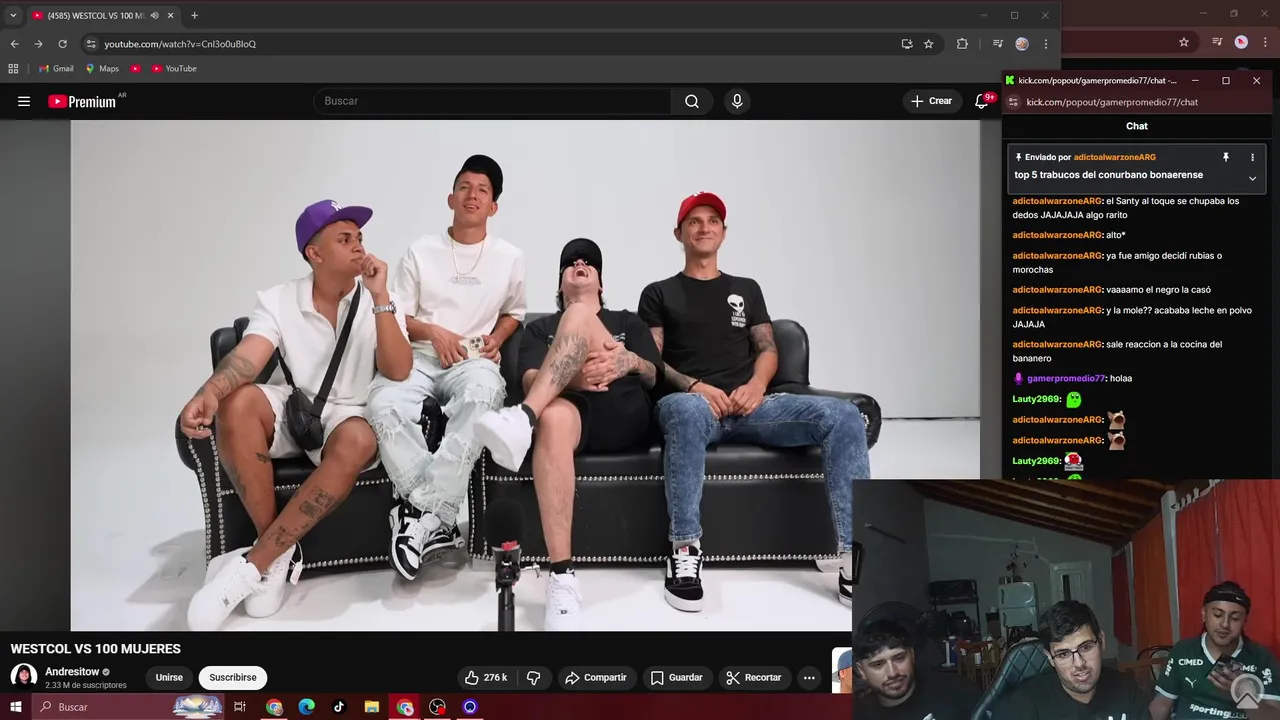This screenshot has height=720, width=1280.
Task: Open media controls icon in YouTube window
Action: tap(997, 44)
